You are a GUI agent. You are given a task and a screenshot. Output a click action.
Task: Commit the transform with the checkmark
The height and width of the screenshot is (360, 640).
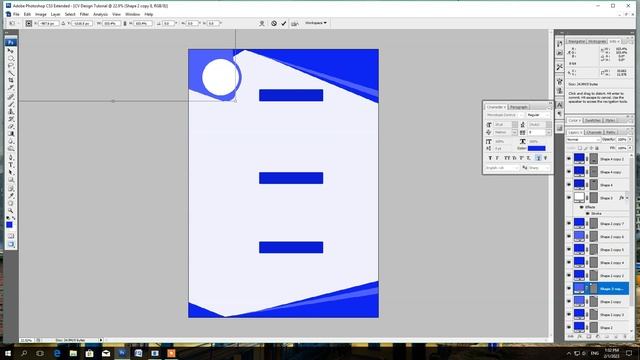tap(284, 23)
